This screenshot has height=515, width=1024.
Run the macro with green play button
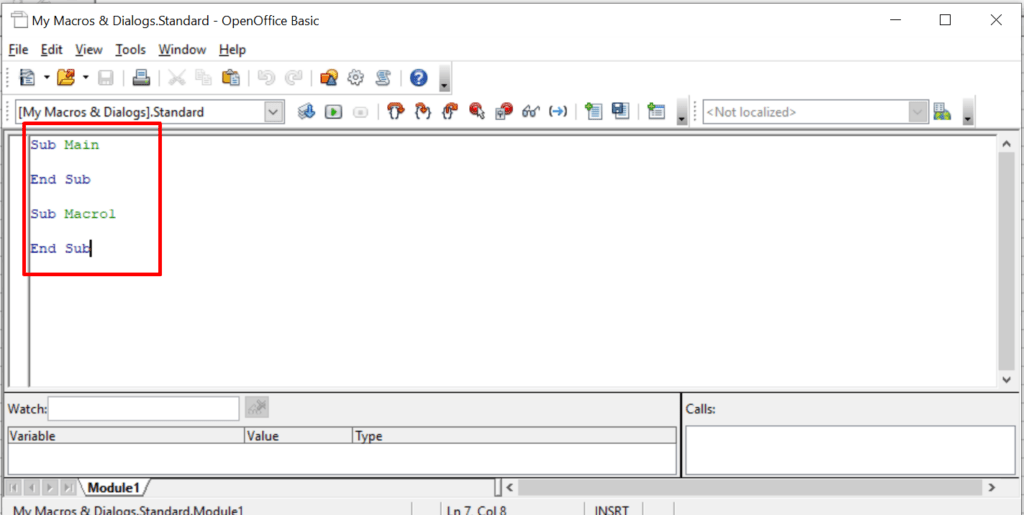coord(334,112)
